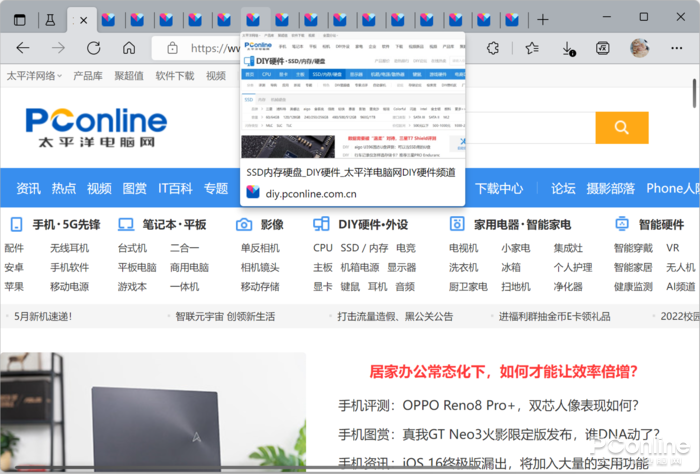Switch to the last PConline tab

512,20
